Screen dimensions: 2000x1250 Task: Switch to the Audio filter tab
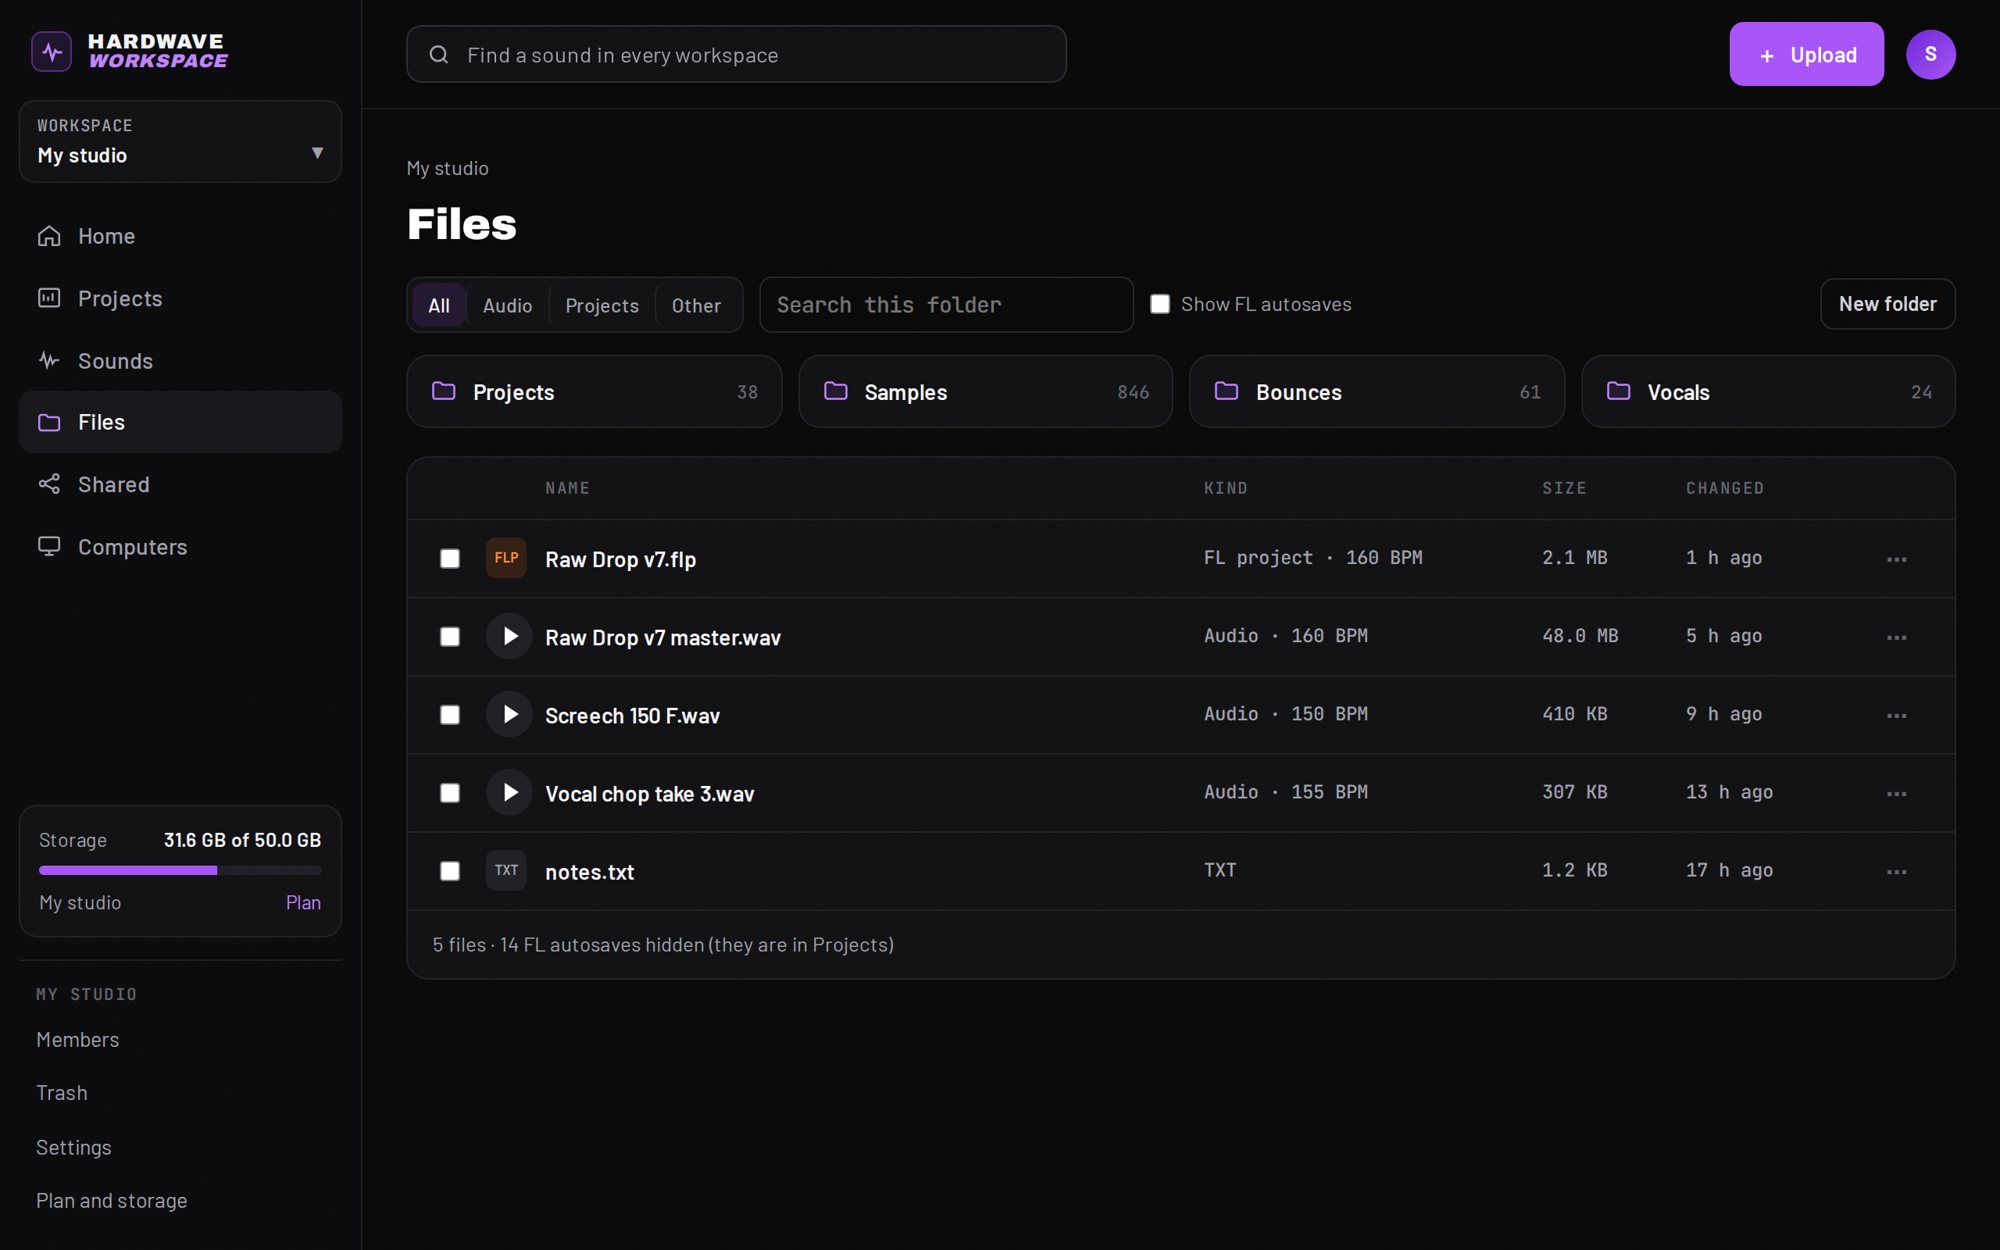(507, 305)
